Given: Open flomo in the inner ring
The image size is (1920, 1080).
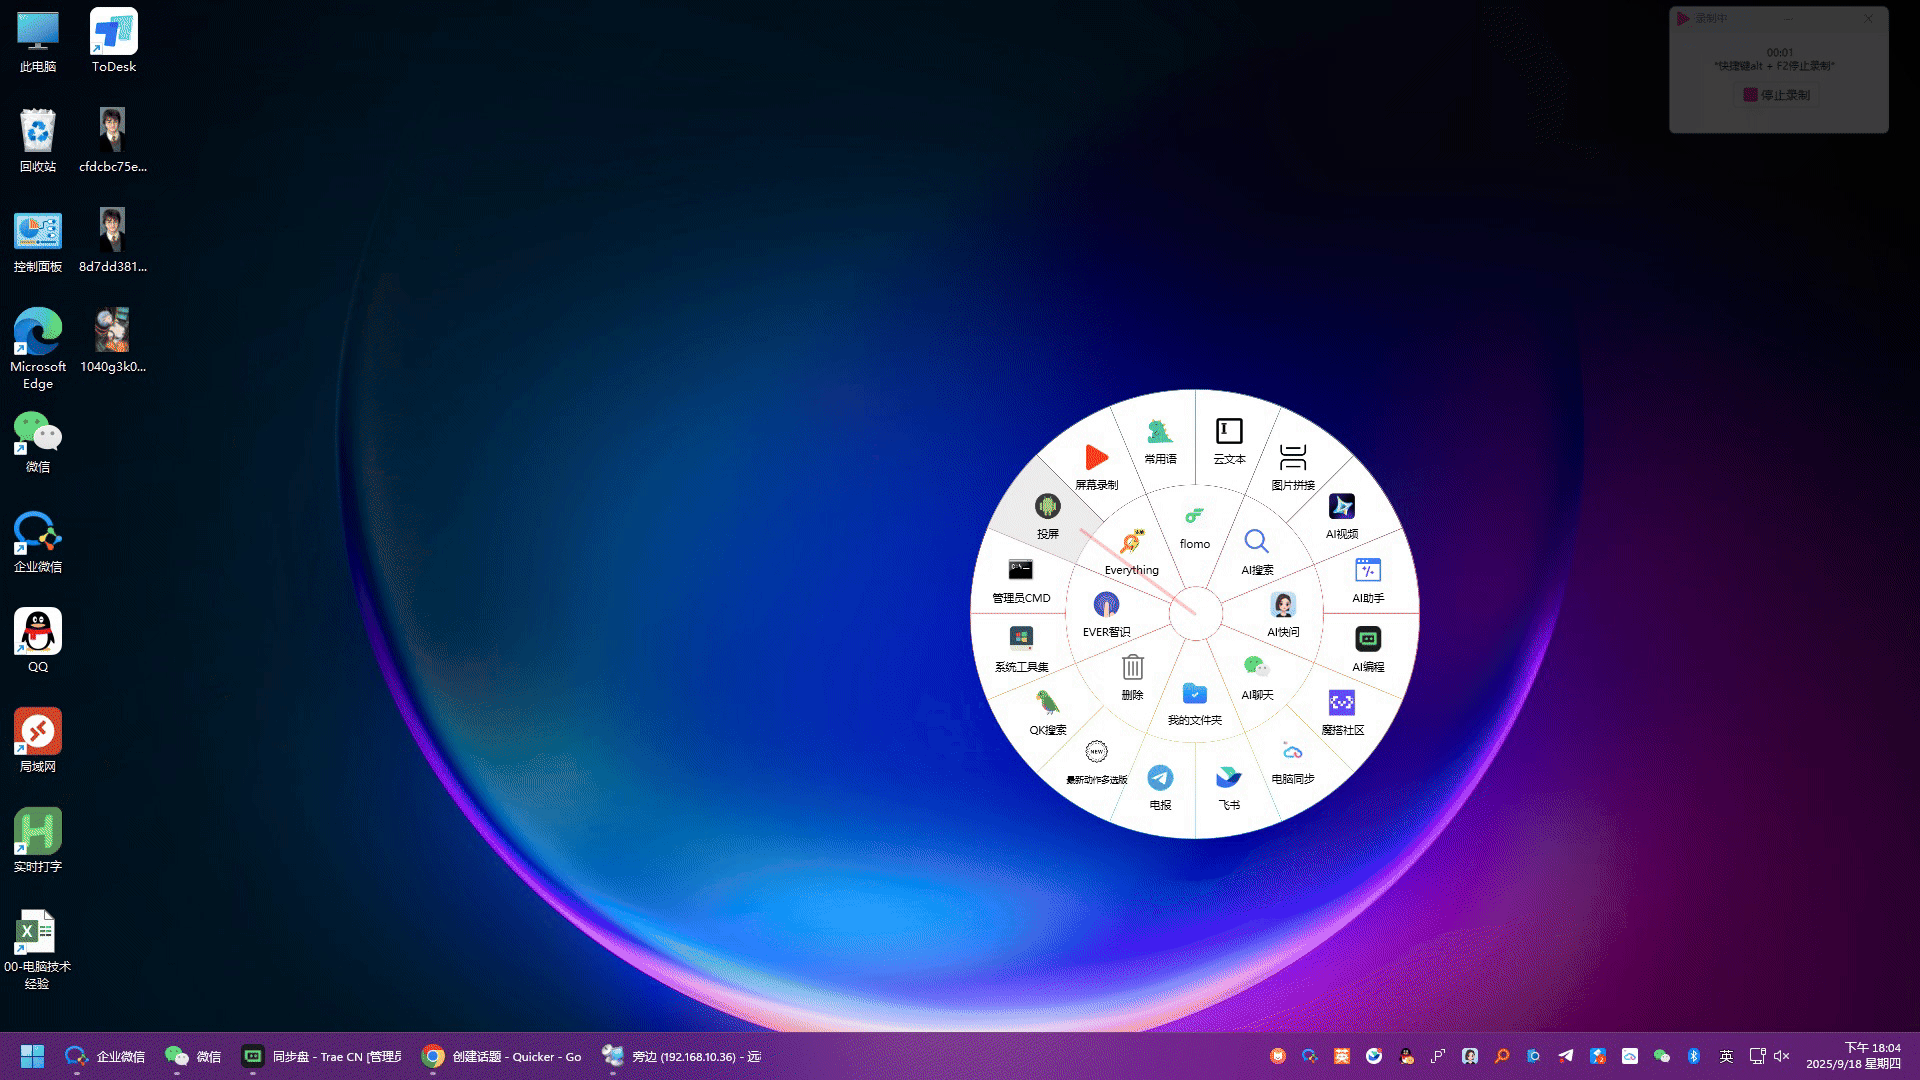Looking at the screenshot, I should 1194,527.
